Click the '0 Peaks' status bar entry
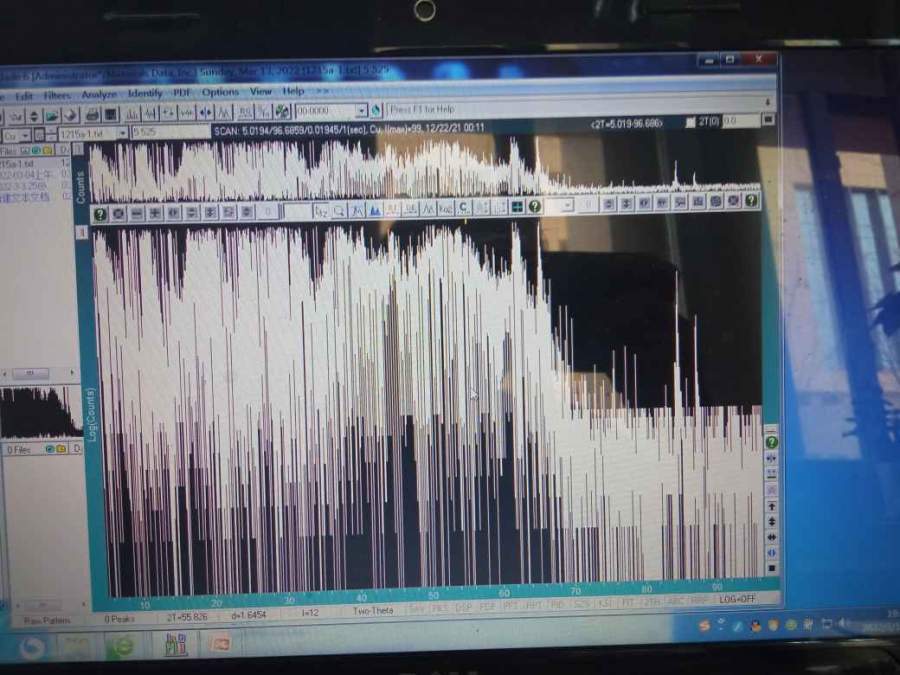900x675 pixels. click(119, 619)
